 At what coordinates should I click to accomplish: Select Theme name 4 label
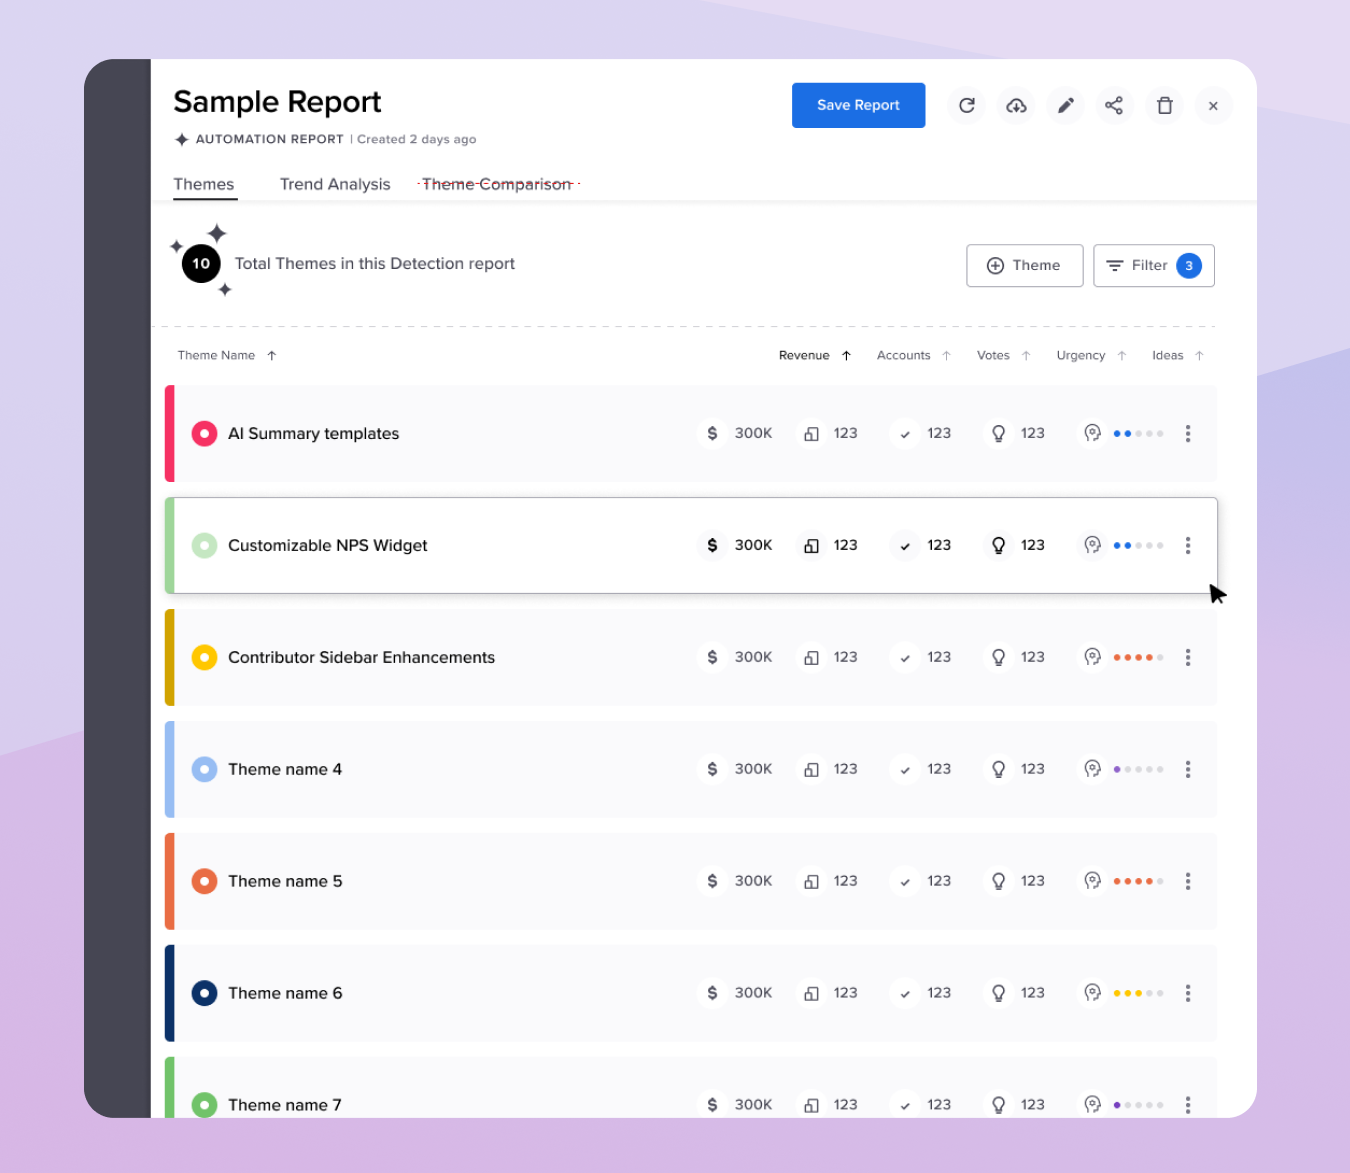(285, 770)
